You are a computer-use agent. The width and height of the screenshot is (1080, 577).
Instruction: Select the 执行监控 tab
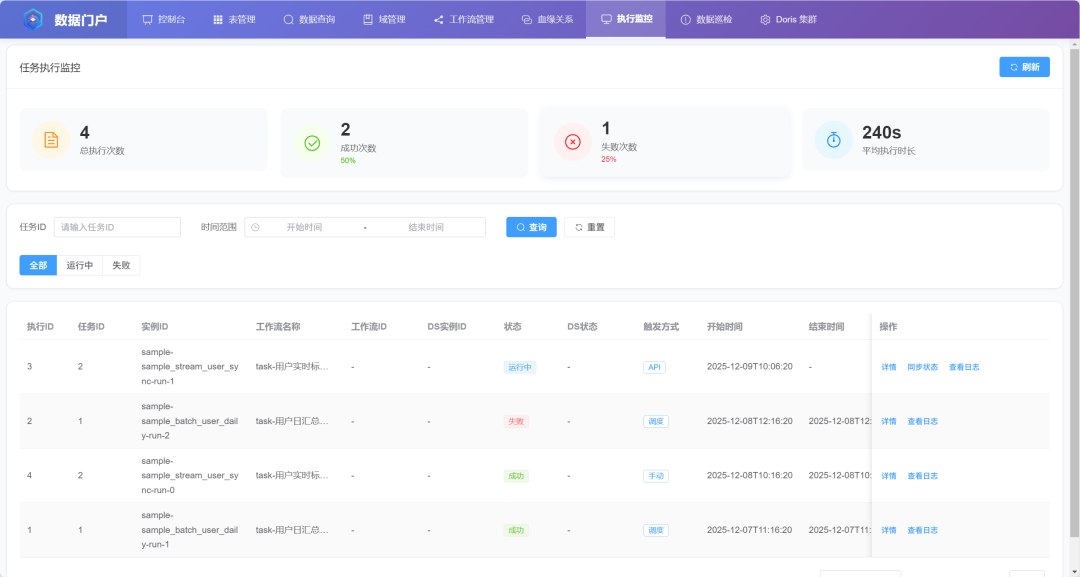coord(626,19)
